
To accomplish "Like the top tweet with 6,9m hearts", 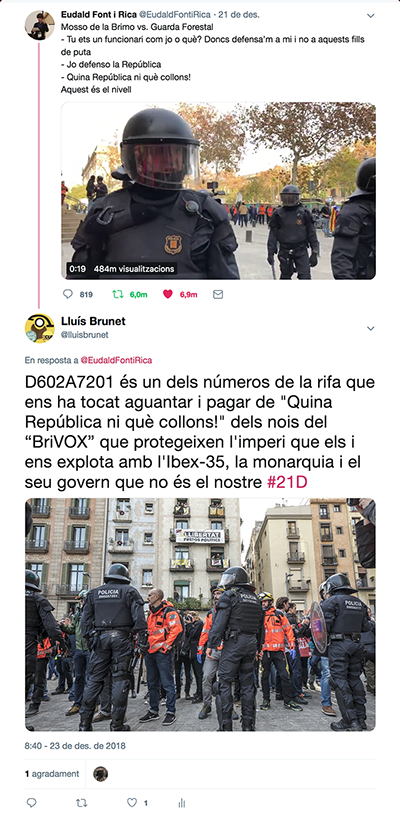I will (168, 294).
